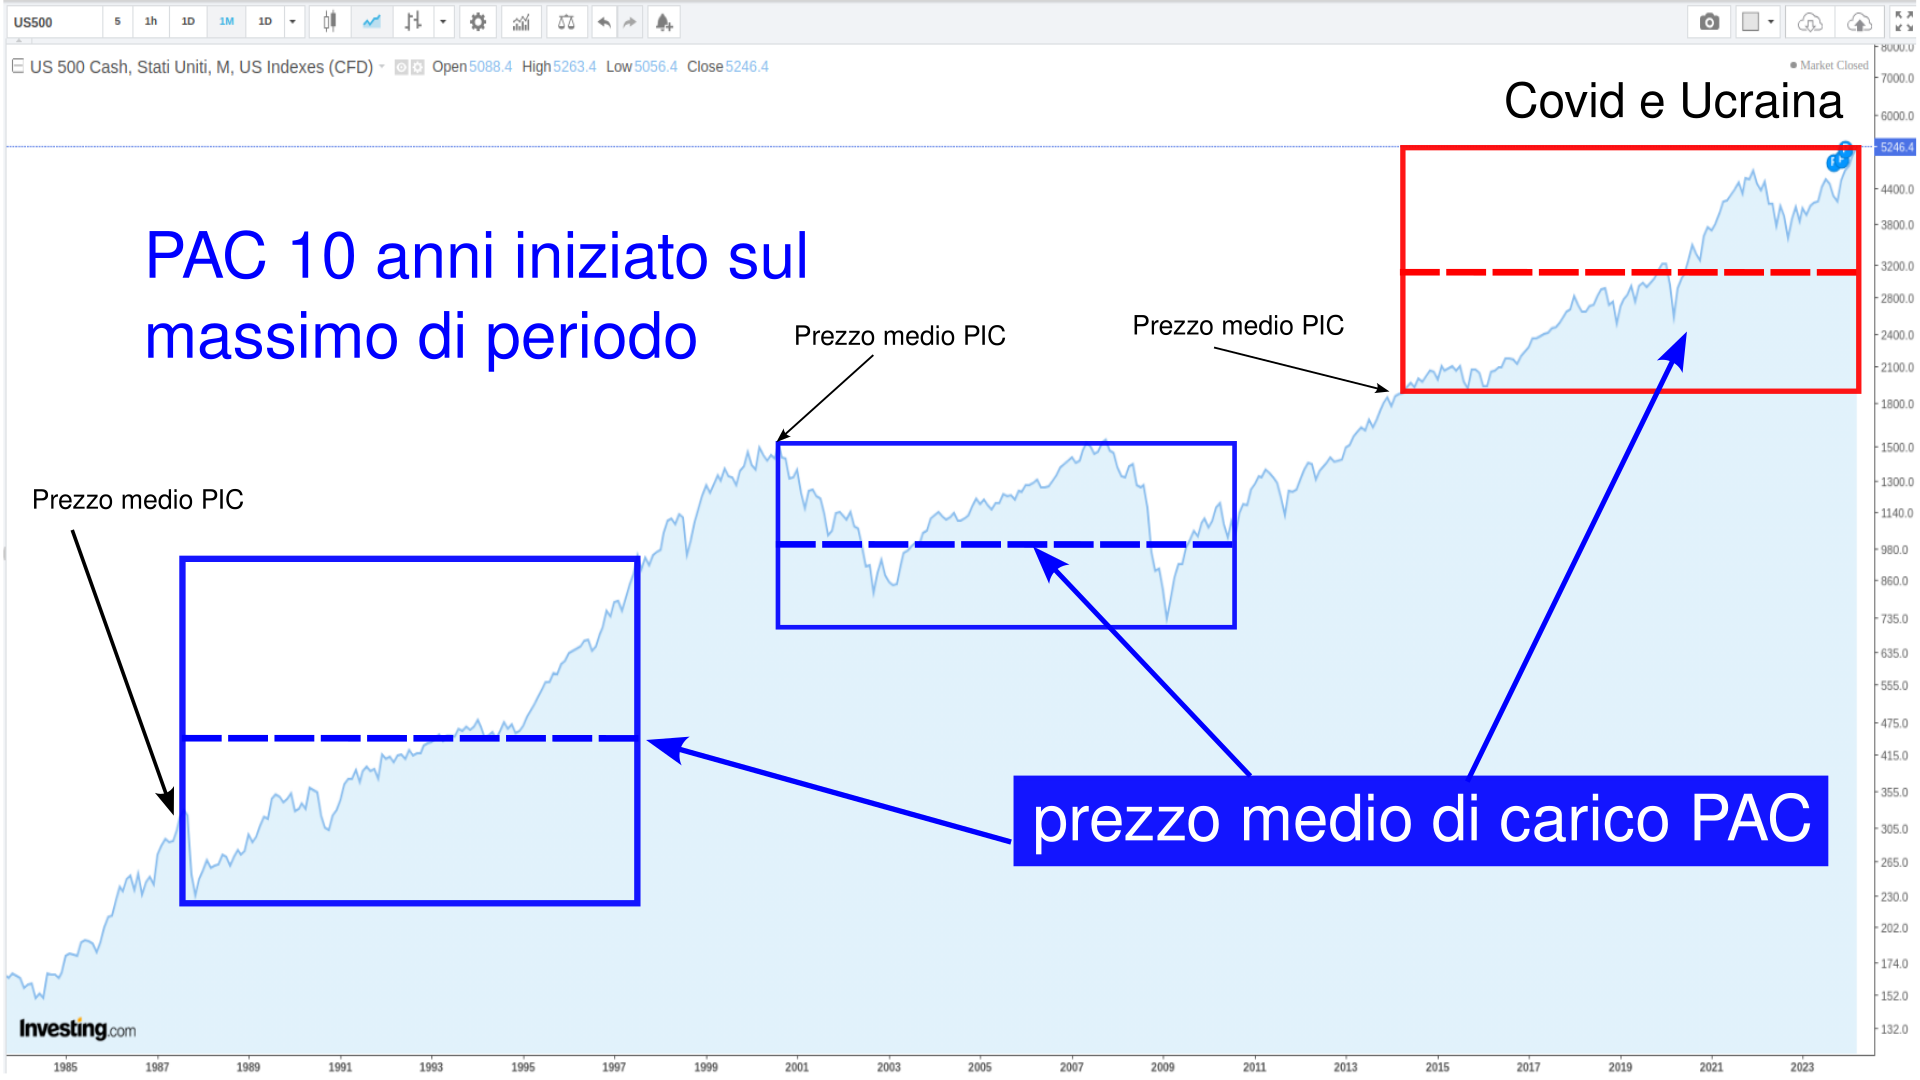
Task: Load chart layout from cloud
Action: point(1810,21)
